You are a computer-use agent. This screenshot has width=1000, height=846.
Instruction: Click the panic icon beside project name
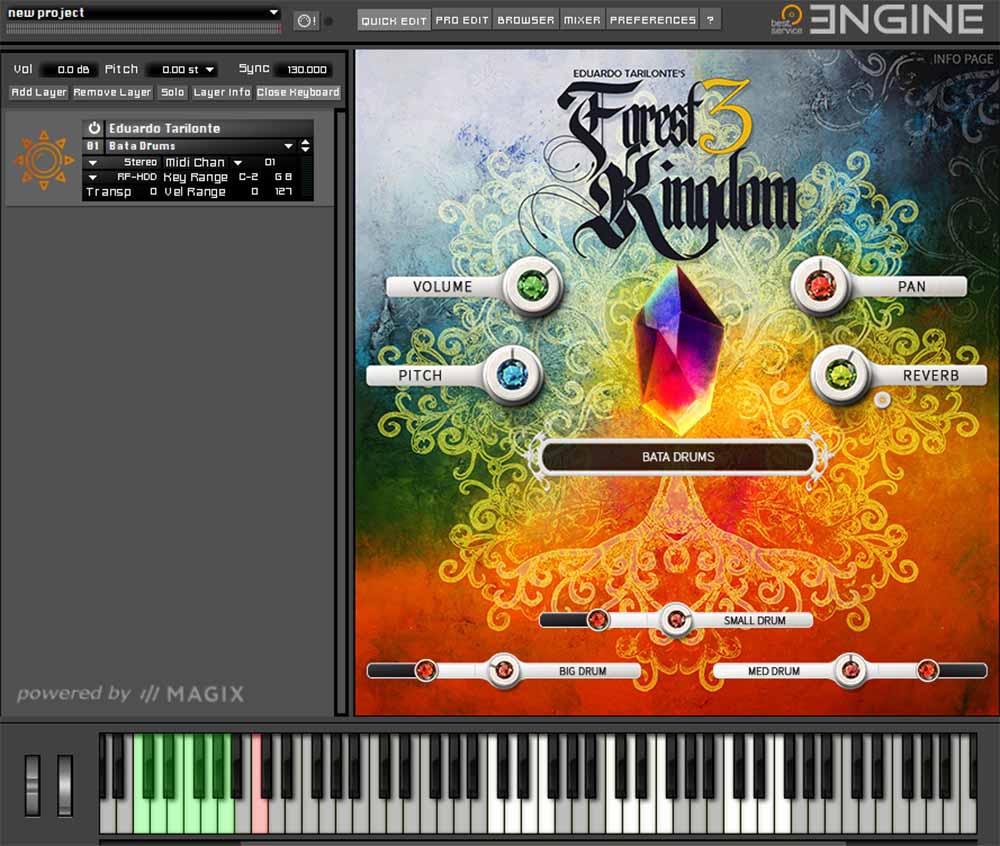tap(306, 20)
